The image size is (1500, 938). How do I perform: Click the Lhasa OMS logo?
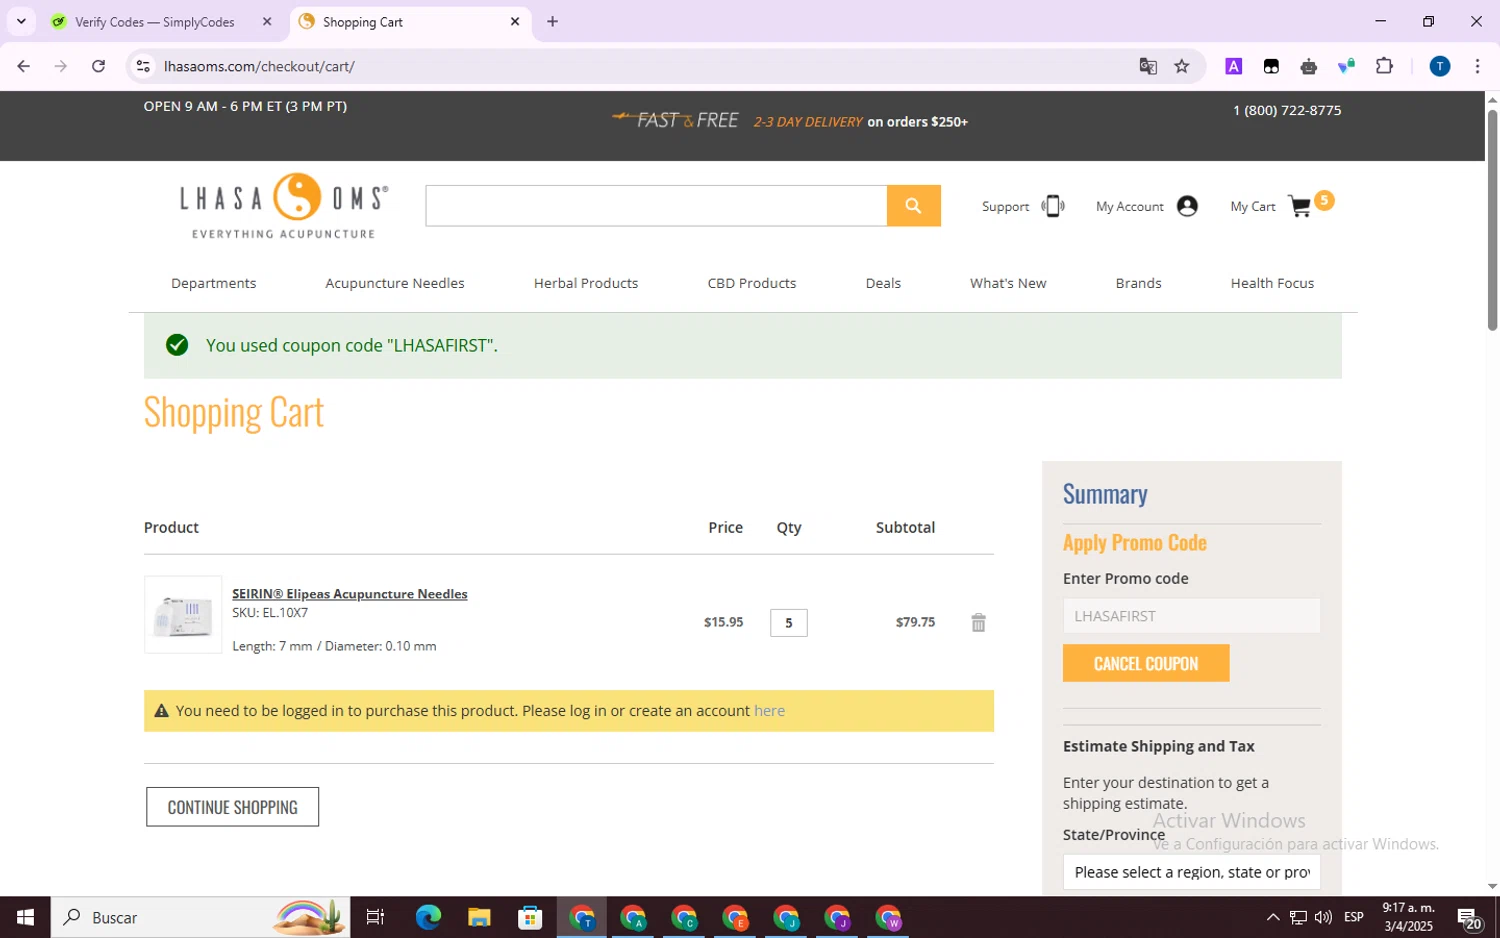coord(284,206)
